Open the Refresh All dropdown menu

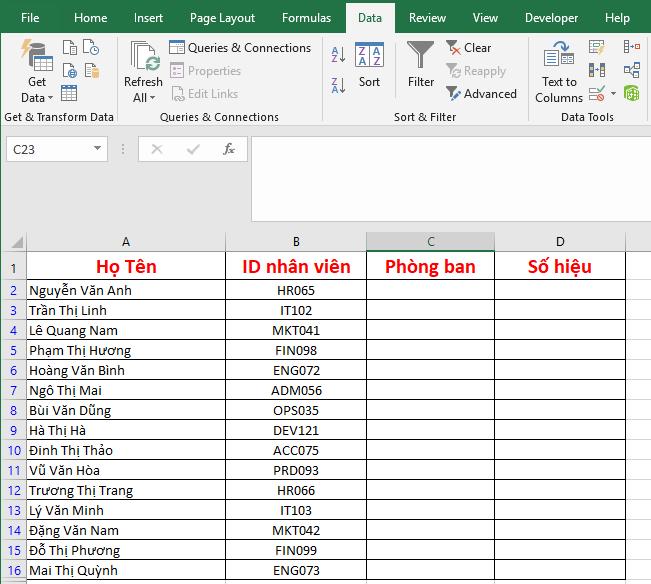(x=143, y=98)
